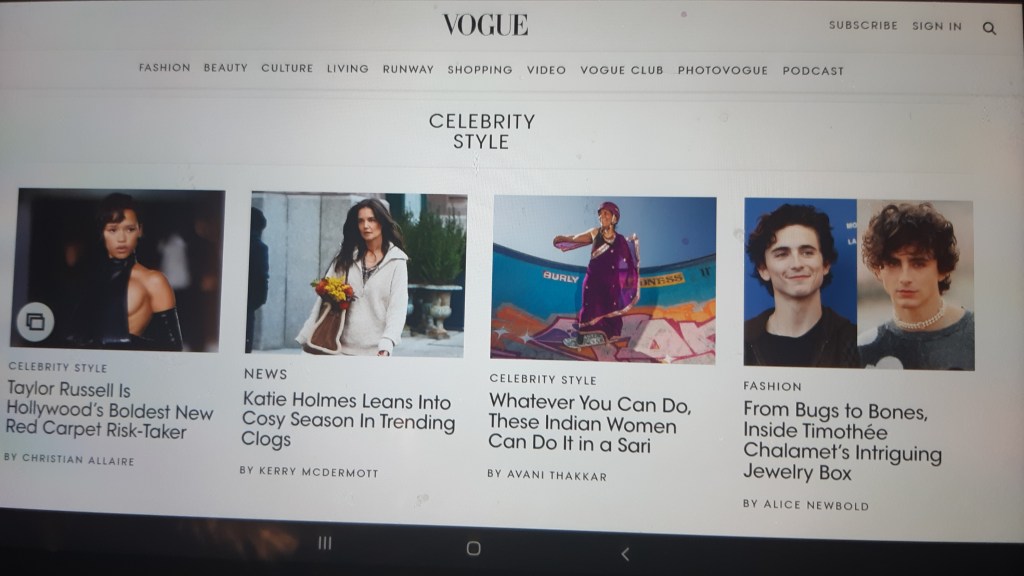
Task: Click the Timothée Chalamet double portrait
Action: pos(859,284)
